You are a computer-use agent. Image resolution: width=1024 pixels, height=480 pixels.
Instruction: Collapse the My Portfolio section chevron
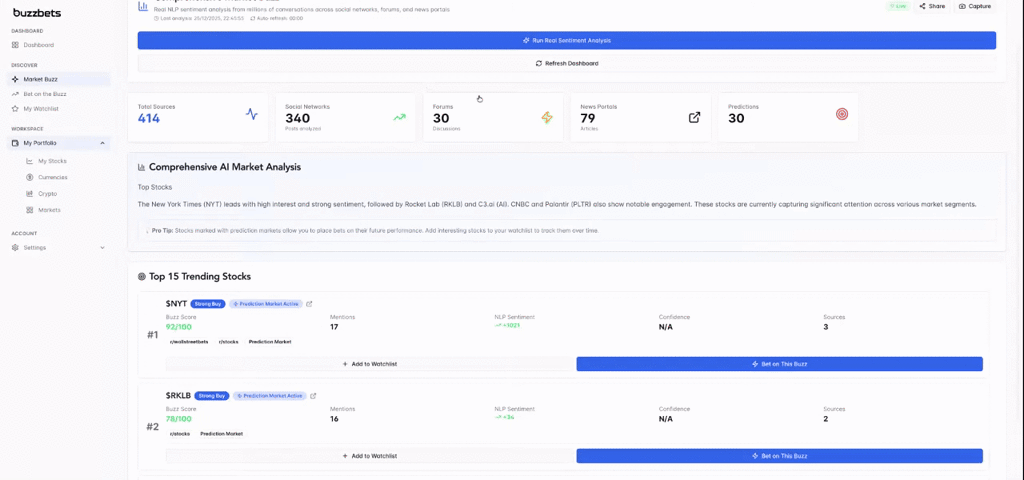pos(103,143)
